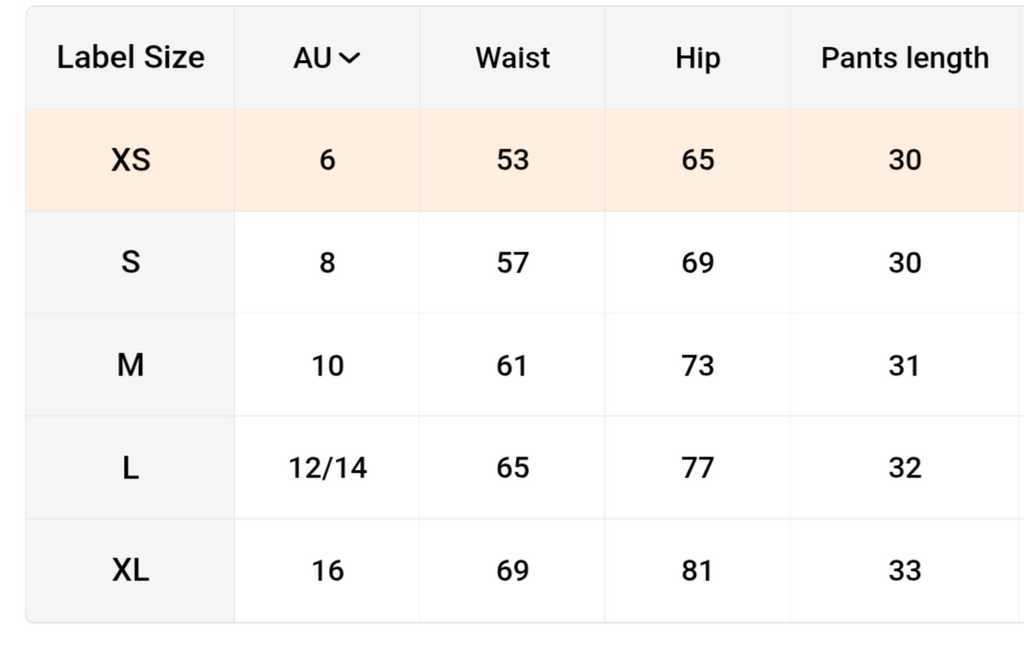Image resolution: width=1024 pixels, height=651 pixels.
Task: Click the Pants length column header
Action: click(905, 57)
